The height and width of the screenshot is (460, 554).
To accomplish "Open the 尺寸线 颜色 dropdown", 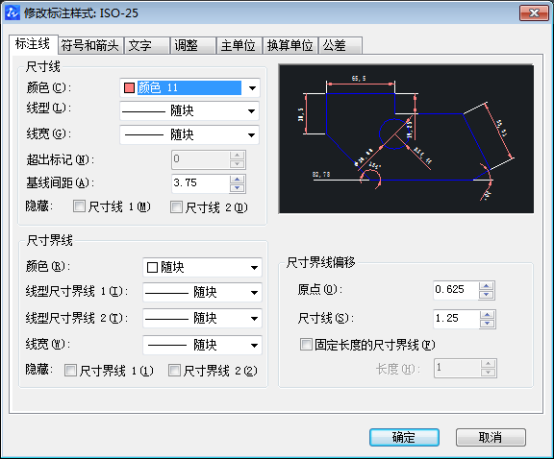I will tap(252, 88).
